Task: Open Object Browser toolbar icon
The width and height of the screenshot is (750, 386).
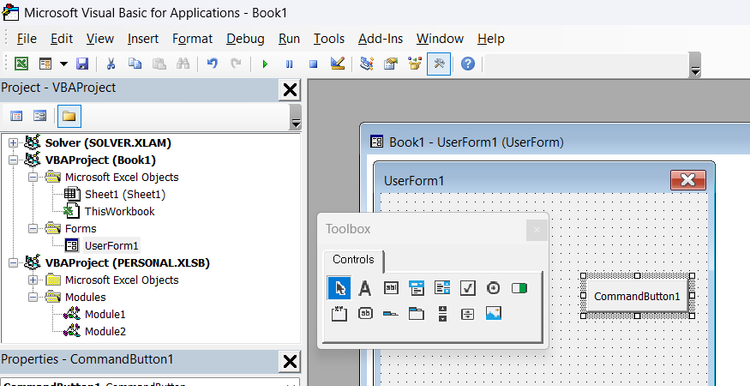Action: point(415,64)
